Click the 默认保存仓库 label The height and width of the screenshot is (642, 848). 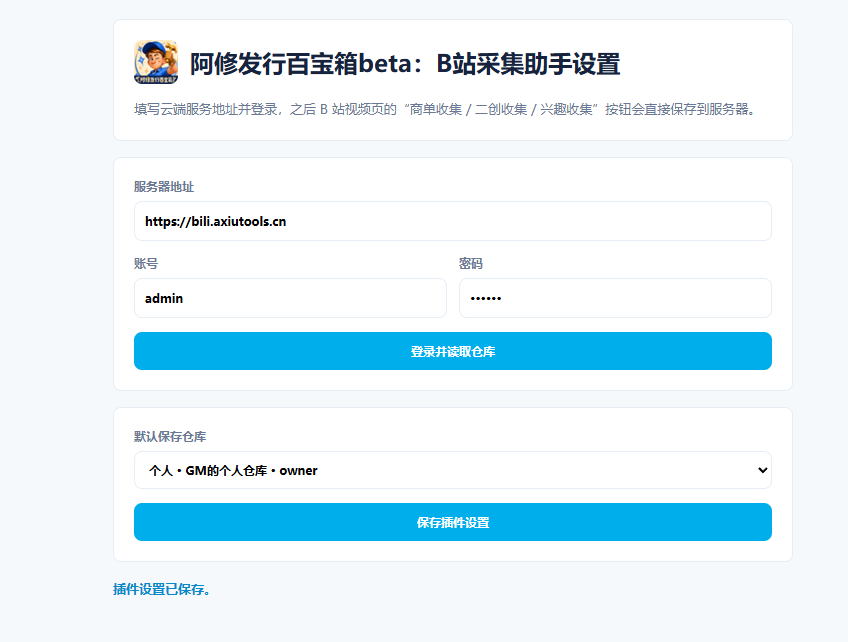170,436
